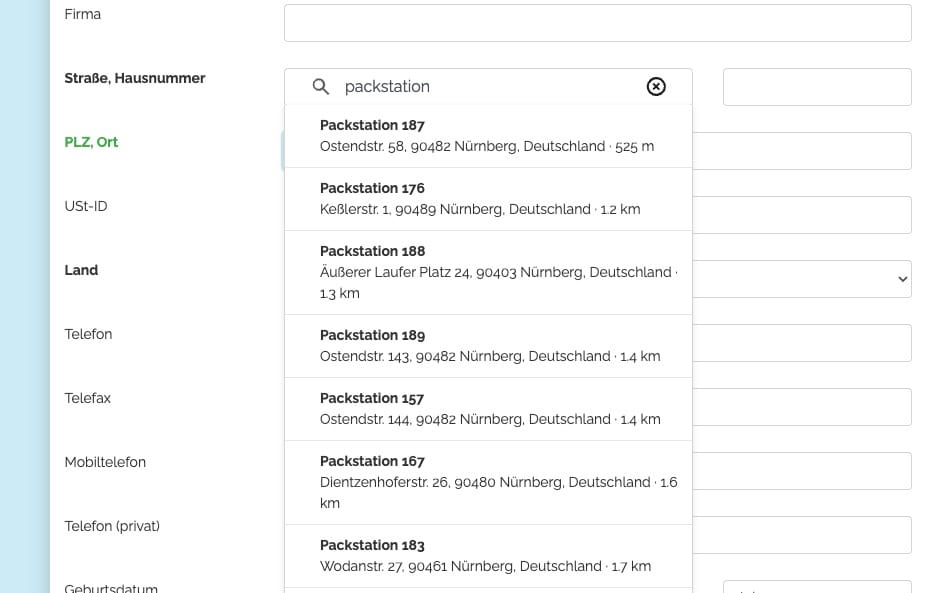Focus the Telefon (privat) input field
Image resolution: width=949 pixels, height=593 pixels.
tap(801, 535)
